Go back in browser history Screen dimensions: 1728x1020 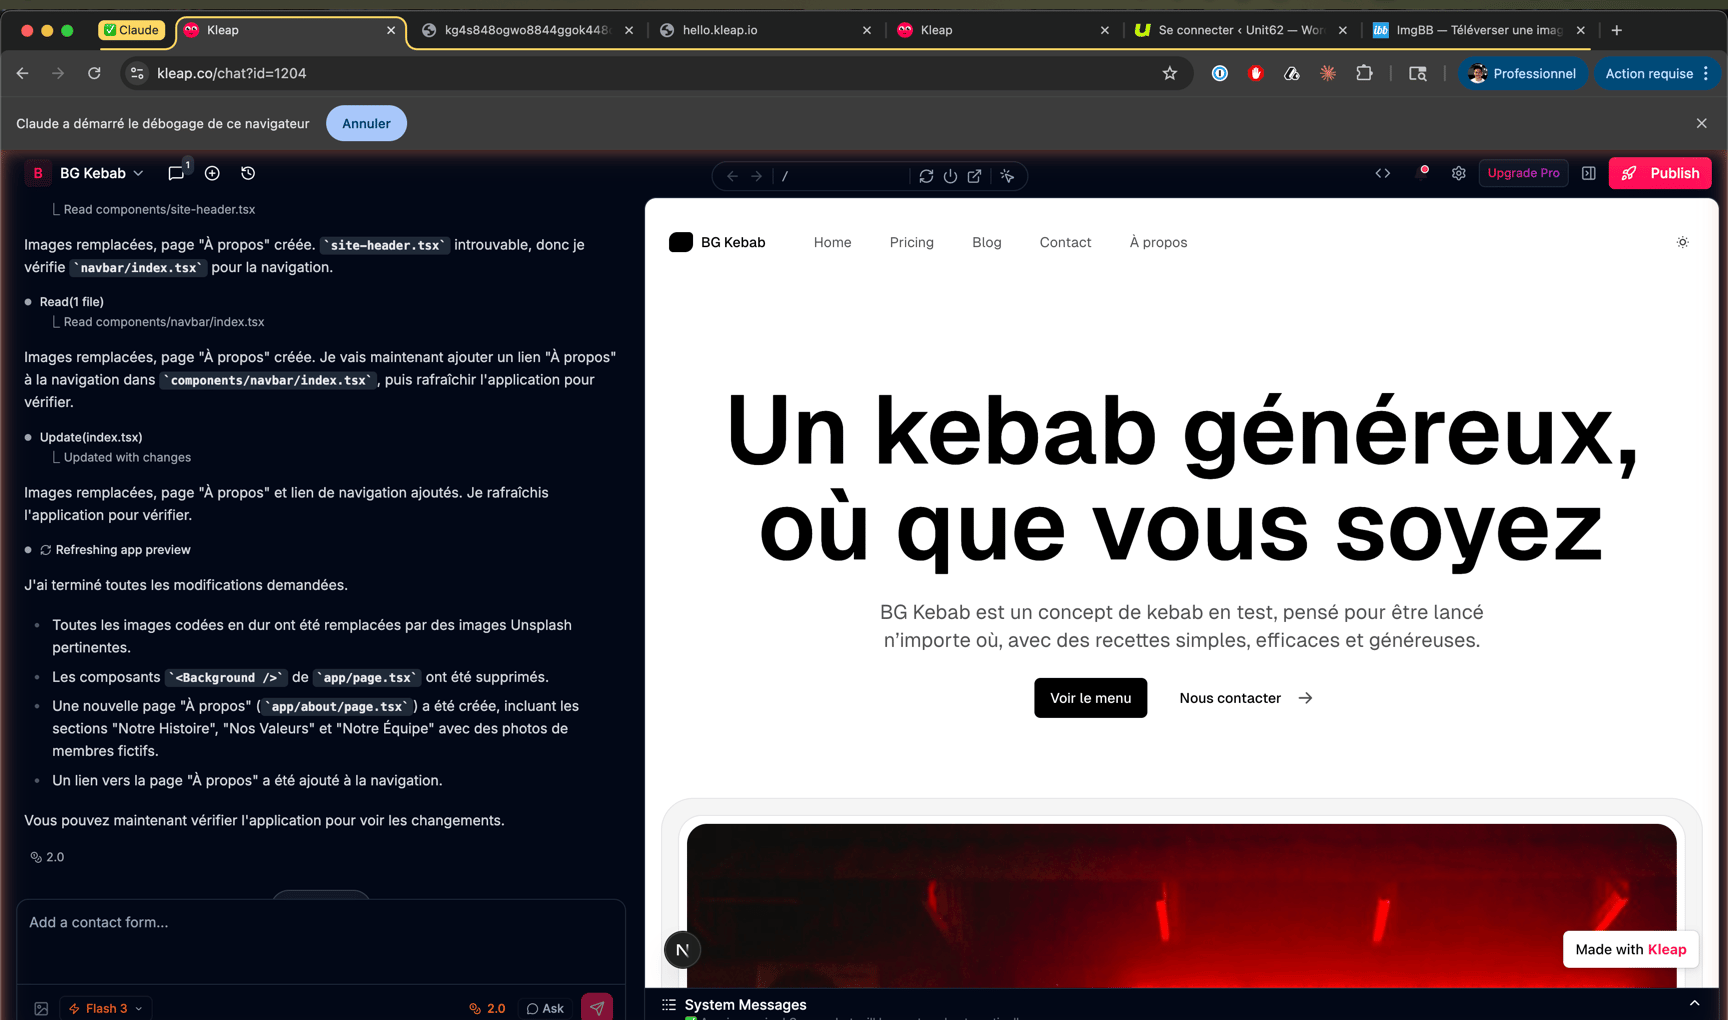coord(23,73)
